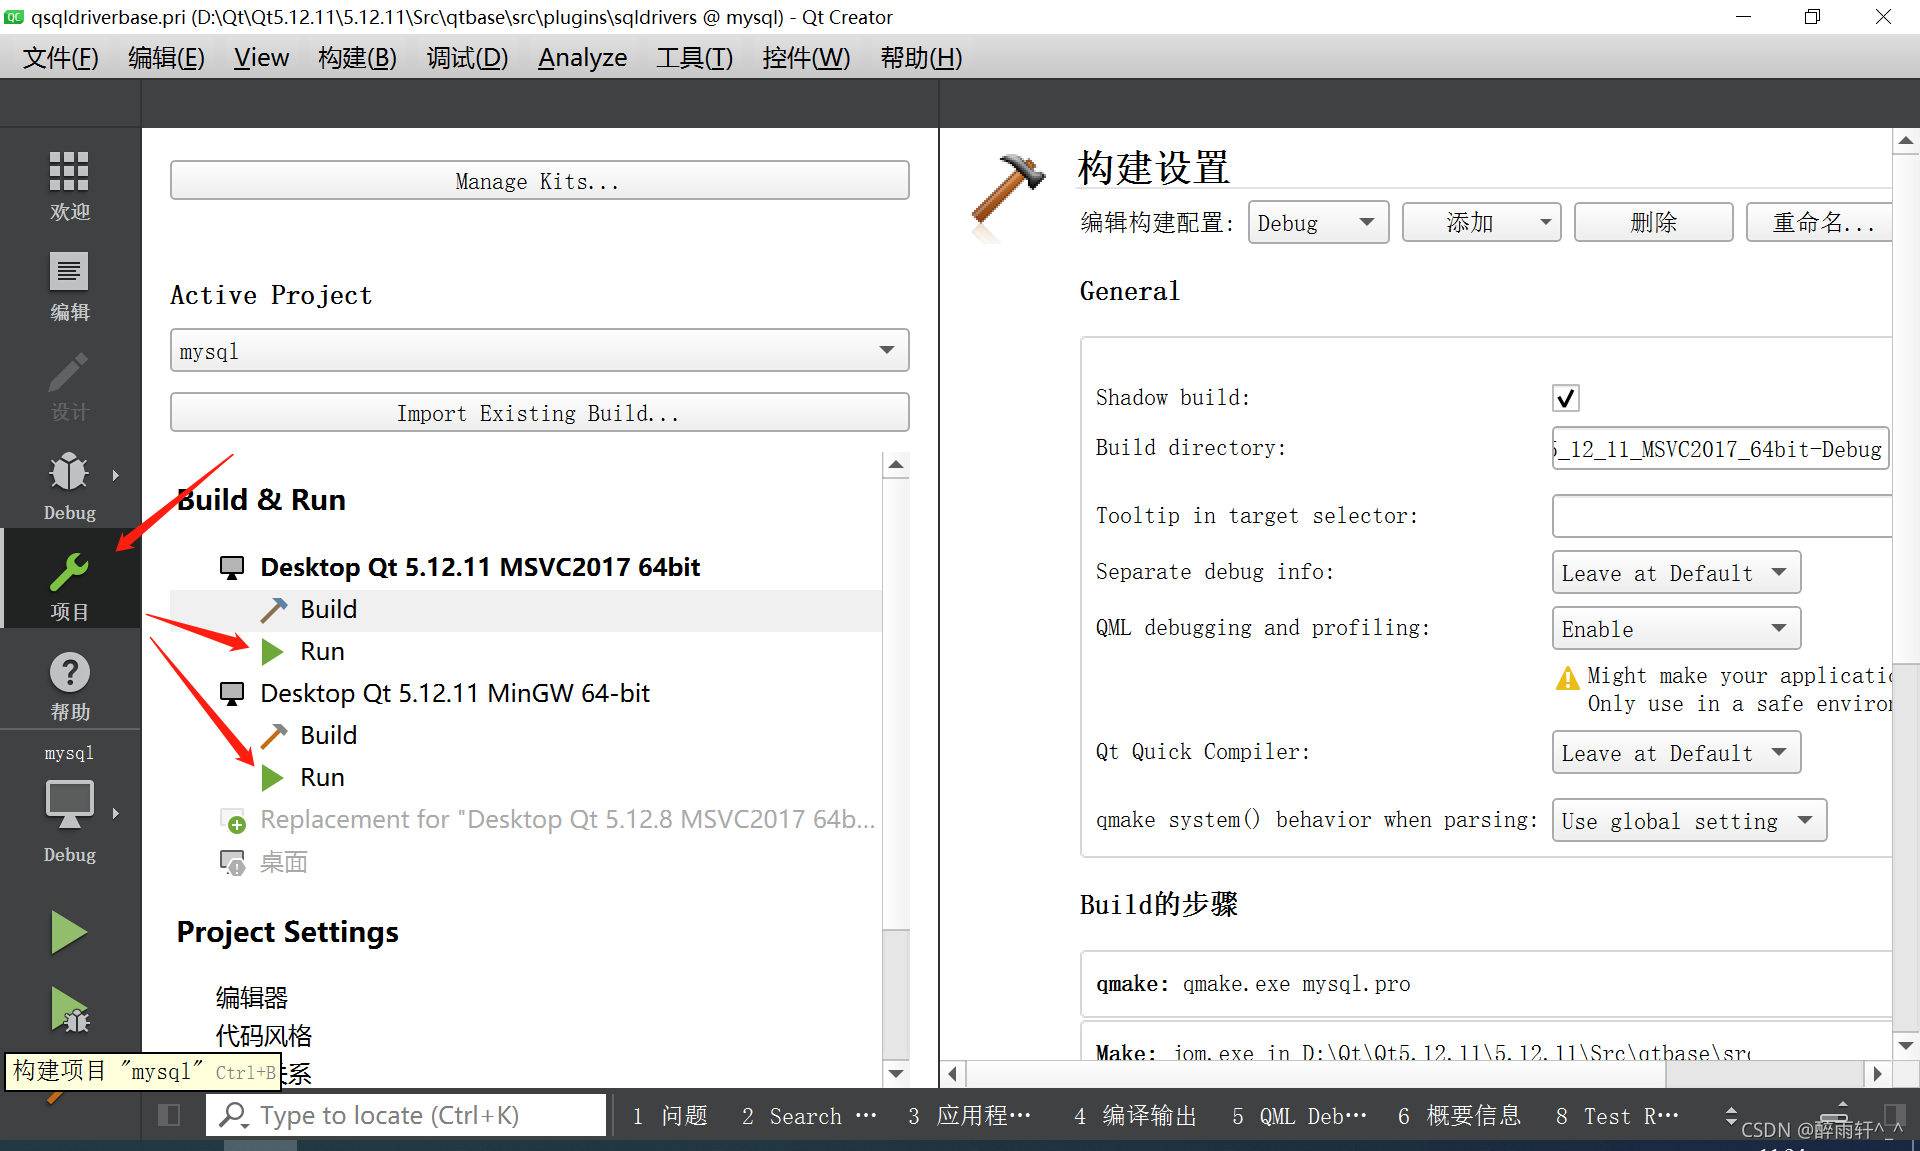Viewport: 1920px width, 1151px height.
Task: Click the Start Debugging run-with-bug icon
Action: point(69,1010)
